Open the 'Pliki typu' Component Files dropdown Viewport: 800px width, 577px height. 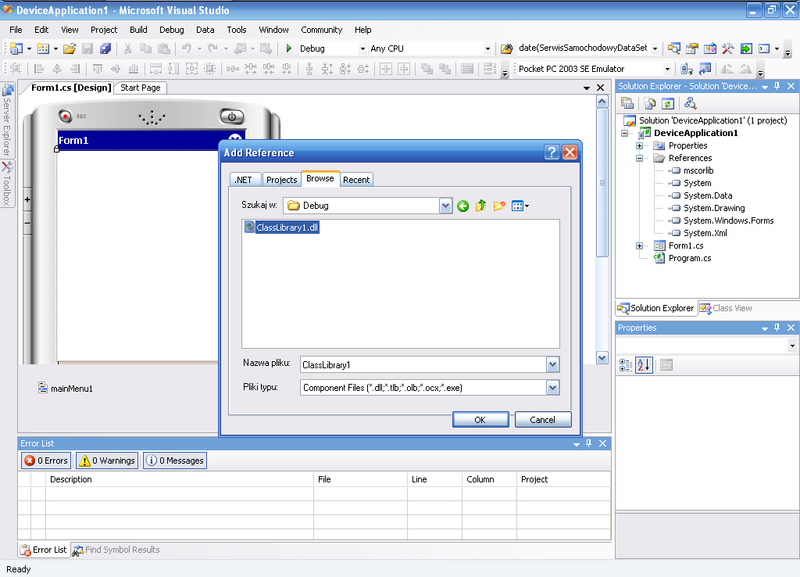(552, 388)
